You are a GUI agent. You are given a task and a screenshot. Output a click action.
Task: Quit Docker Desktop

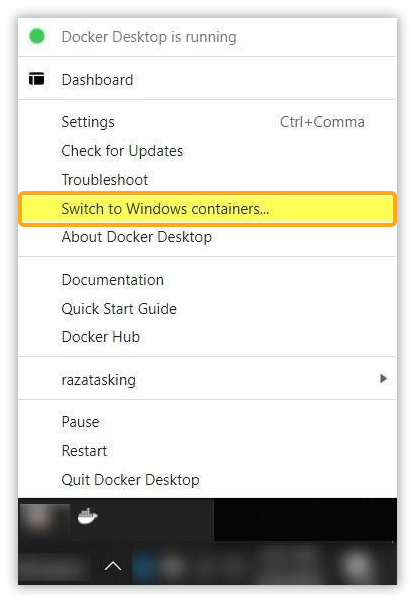(207, 480)
